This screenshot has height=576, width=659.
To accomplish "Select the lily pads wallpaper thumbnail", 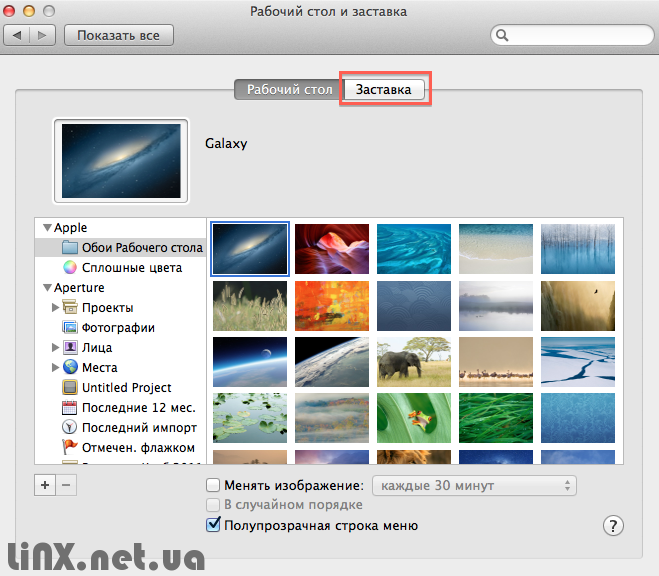I will (250, 418).
